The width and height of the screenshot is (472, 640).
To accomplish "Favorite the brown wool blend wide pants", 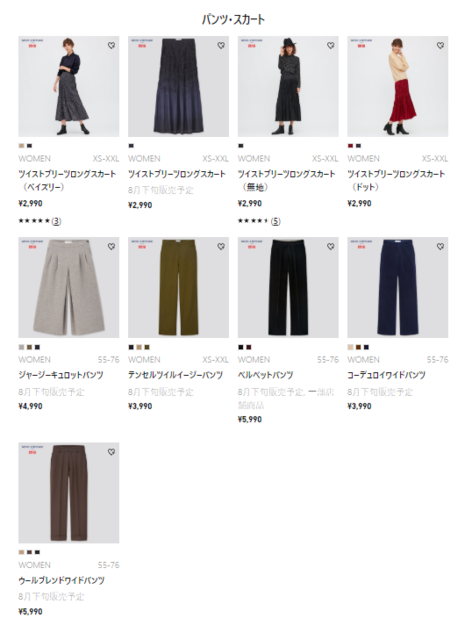I will click(x=111, y=452).
